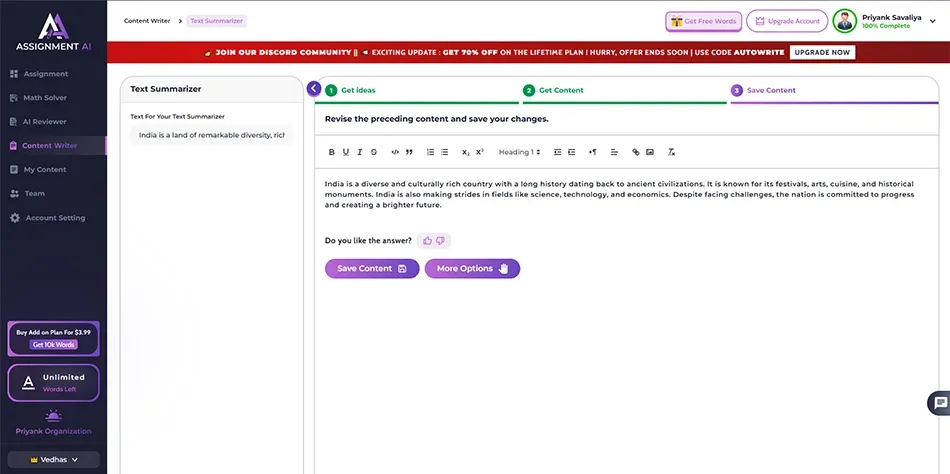Give the answer a thumbs down
This screenshot has width=950, height=474.
[x=440, y=240]
